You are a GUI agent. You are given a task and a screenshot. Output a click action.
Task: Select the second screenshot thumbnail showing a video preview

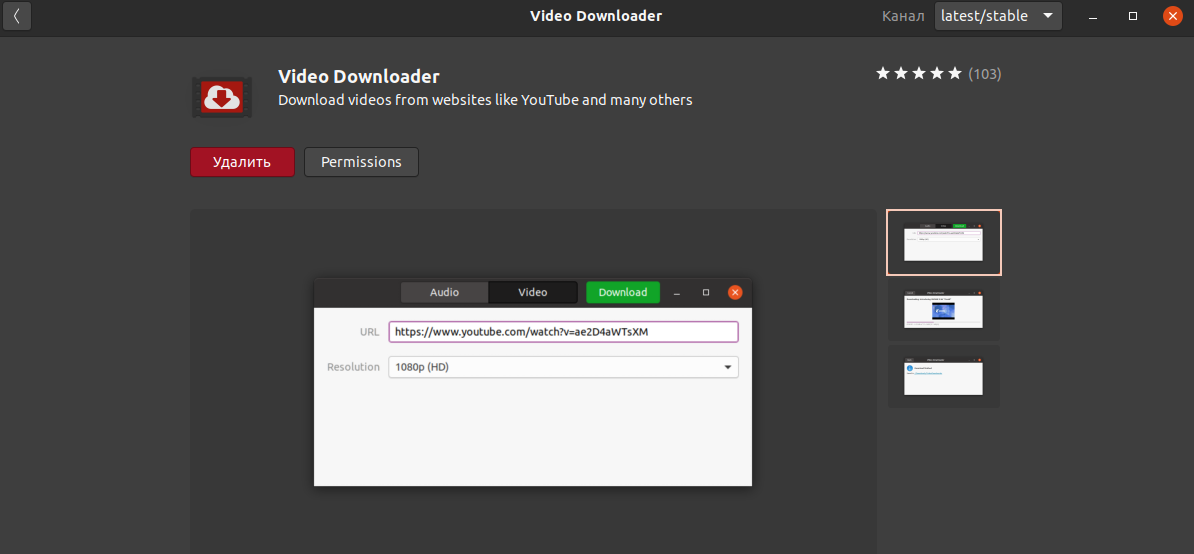coord(943,310)
